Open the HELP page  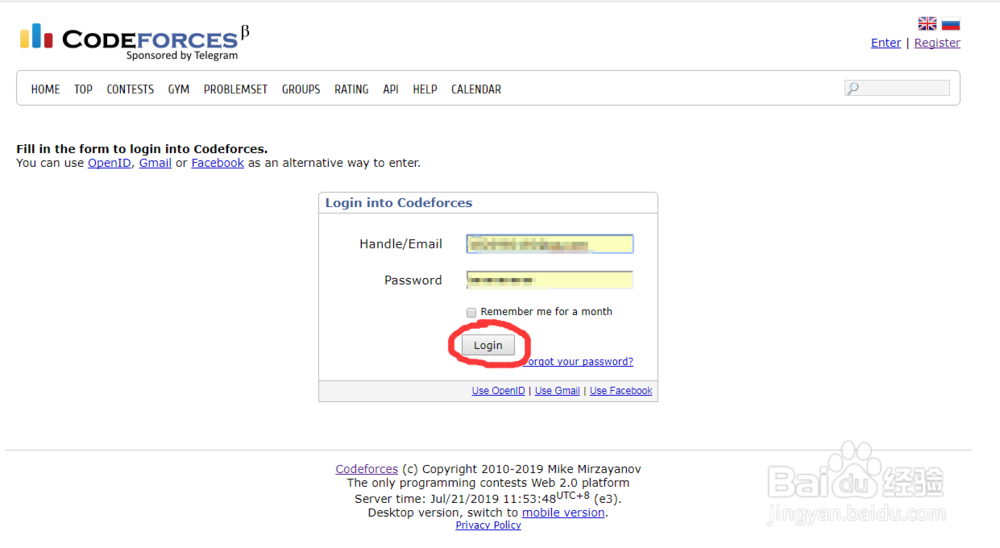(425, 89)
